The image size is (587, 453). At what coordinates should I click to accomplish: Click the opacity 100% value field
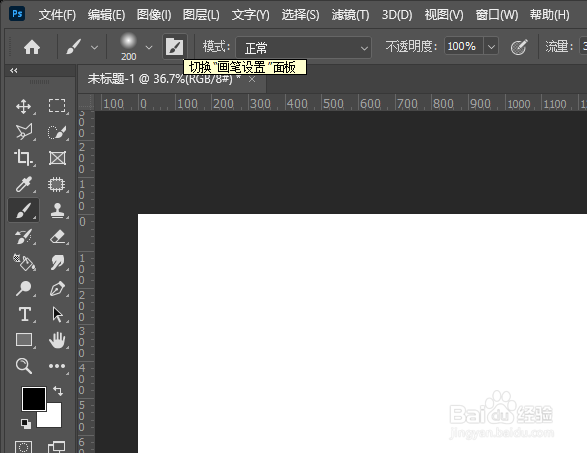pos(463,47)
